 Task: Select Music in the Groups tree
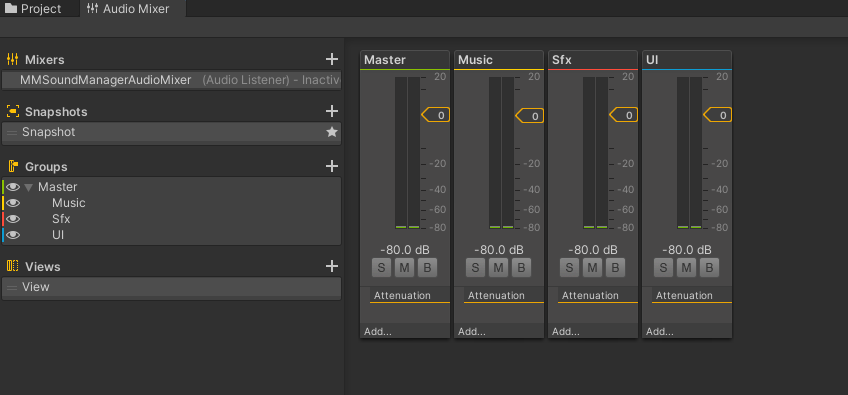69,203
